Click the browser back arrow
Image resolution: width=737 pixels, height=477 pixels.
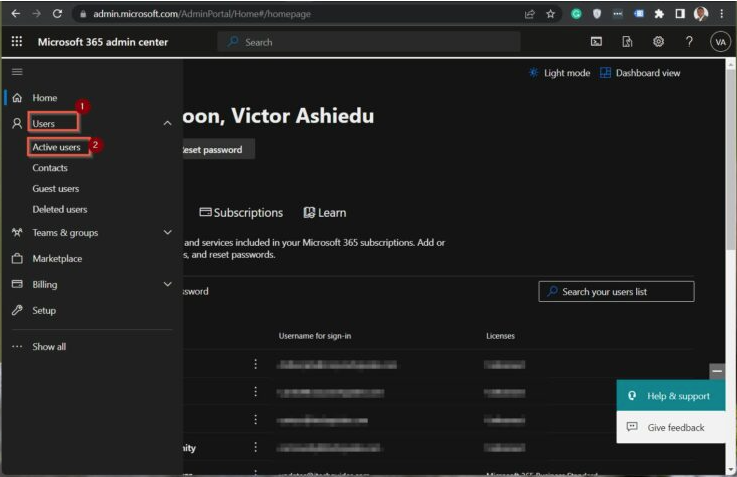[15, 14]
